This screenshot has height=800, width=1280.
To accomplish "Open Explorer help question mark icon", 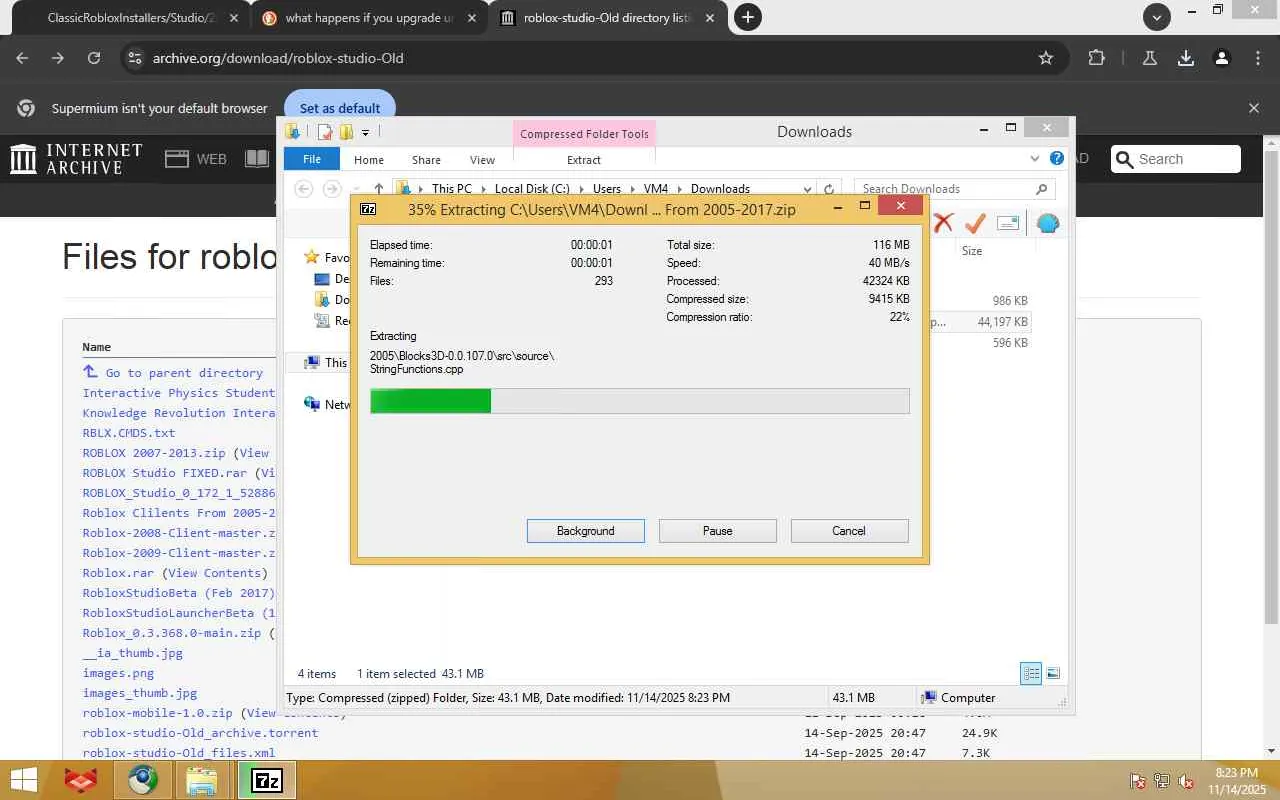I will point(1057,159).
